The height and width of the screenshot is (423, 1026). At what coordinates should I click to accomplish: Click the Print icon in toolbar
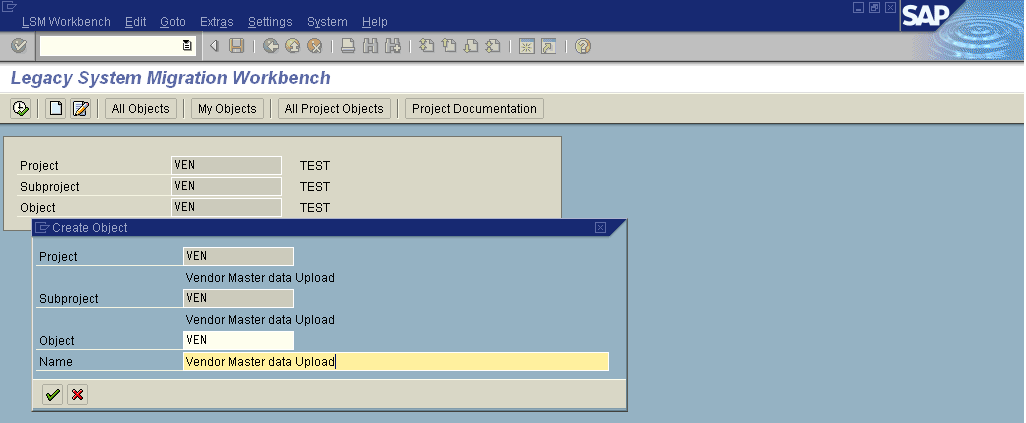pos(348,46)
